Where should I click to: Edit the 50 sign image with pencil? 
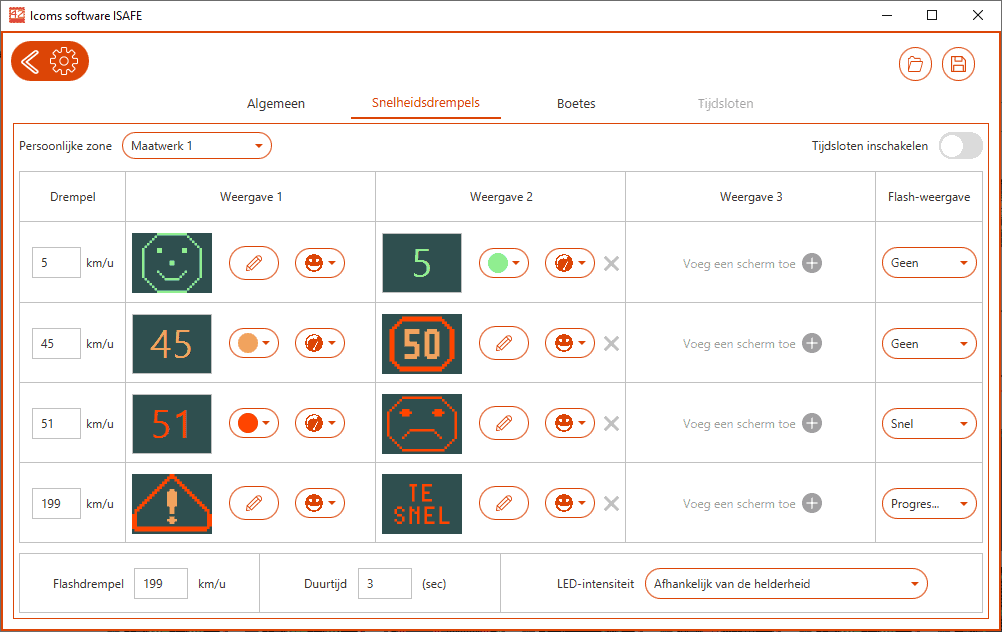504,343
